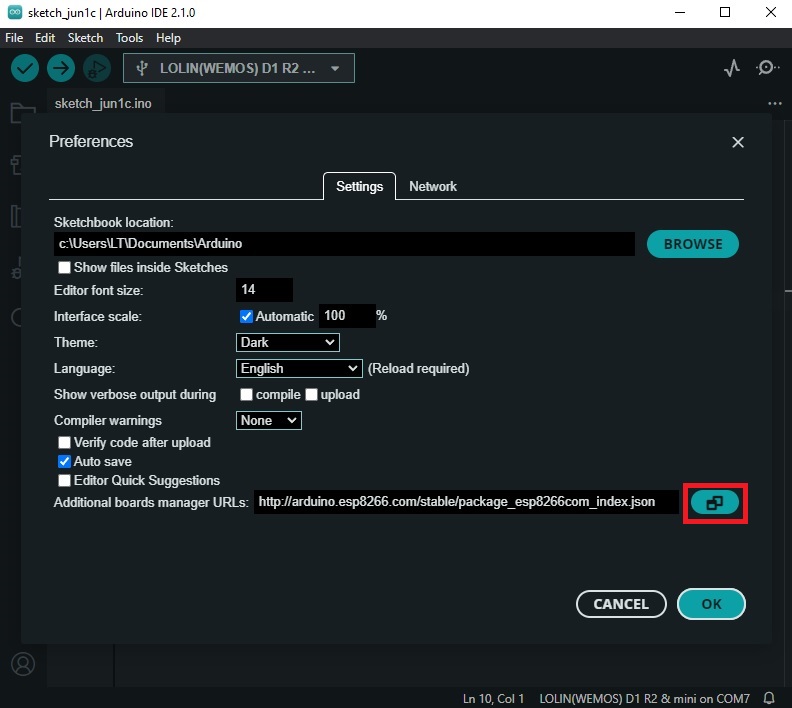Open the Serial Plotter icon

point(731,68)
